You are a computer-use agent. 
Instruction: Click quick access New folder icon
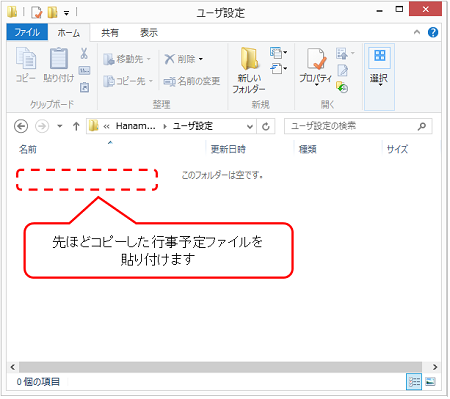pyautogui.click(x=52, y=13)
